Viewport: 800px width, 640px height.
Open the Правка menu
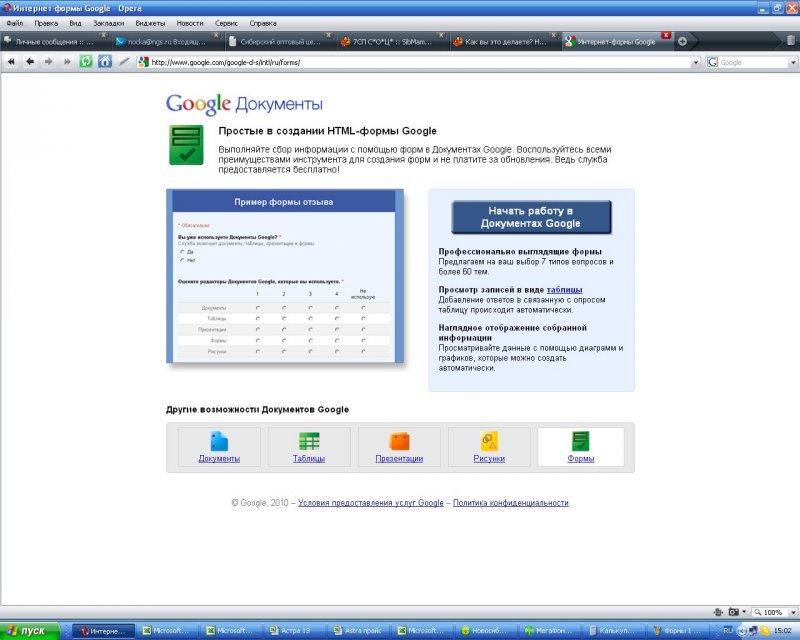pos(46,23)
